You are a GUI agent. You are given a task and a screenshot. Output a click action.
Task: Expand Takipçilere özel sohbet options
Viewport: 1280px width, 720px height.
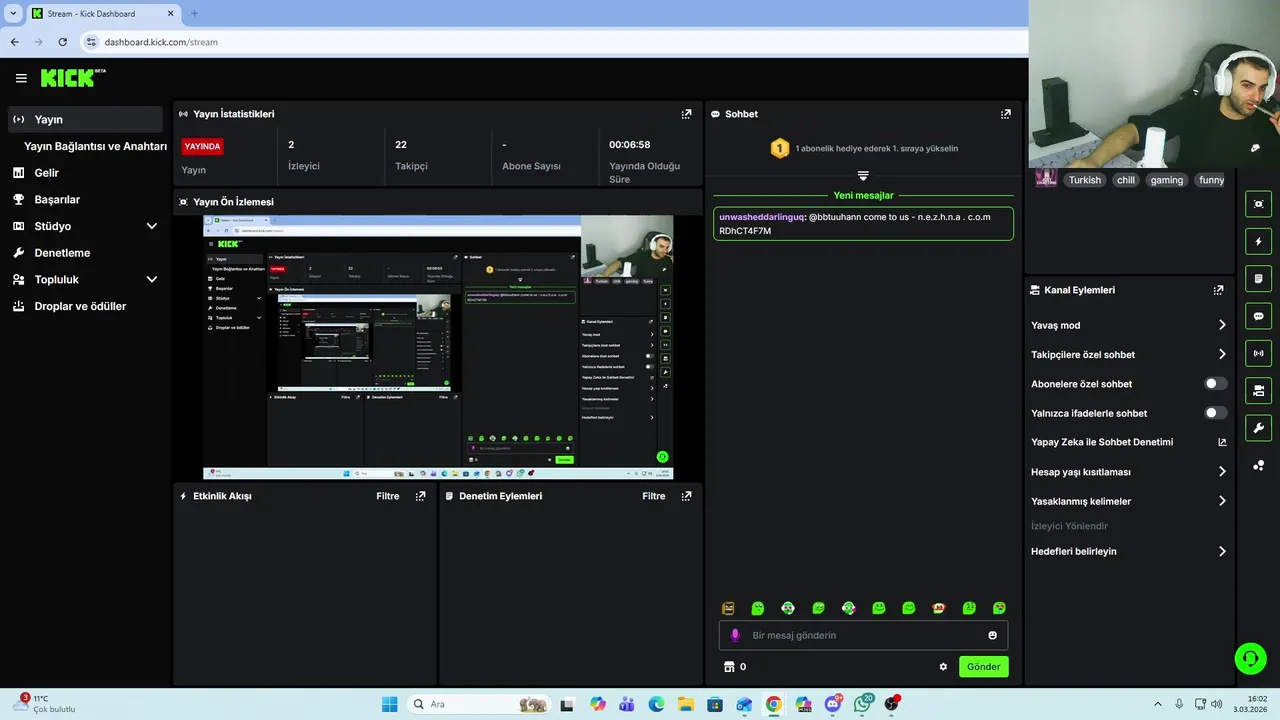[x=1222, y=354]
